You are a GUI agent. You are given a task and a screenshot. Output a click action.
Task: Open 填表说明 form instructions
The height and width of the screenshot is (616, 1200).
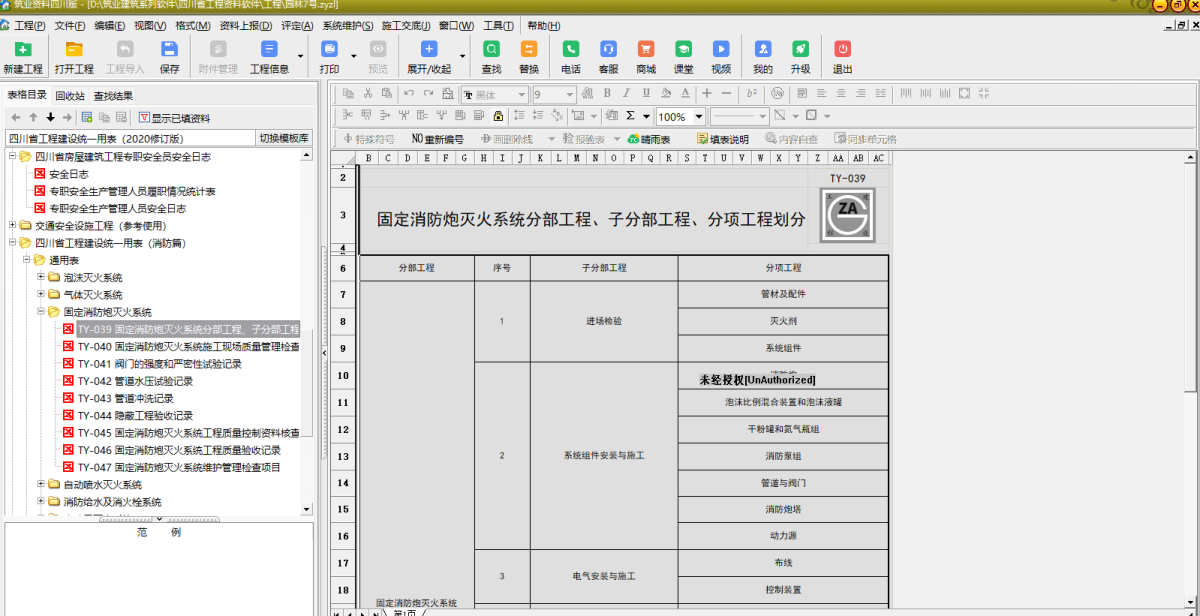click(716, 139)
